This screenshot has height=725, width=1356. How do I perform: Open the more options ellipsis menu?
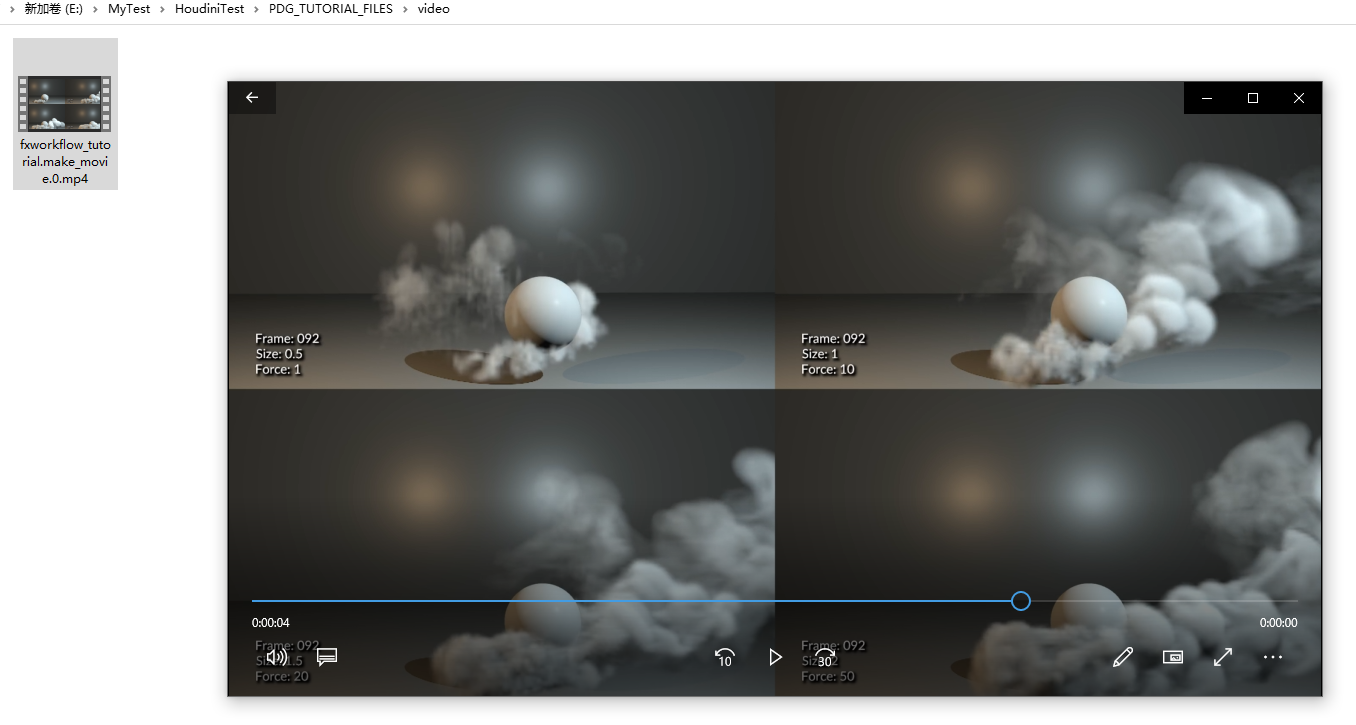point(1272,657)
